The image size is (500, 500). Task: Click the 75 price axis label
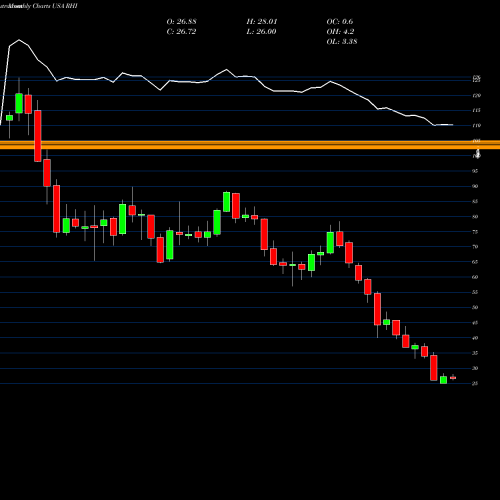tap(476, 232)
